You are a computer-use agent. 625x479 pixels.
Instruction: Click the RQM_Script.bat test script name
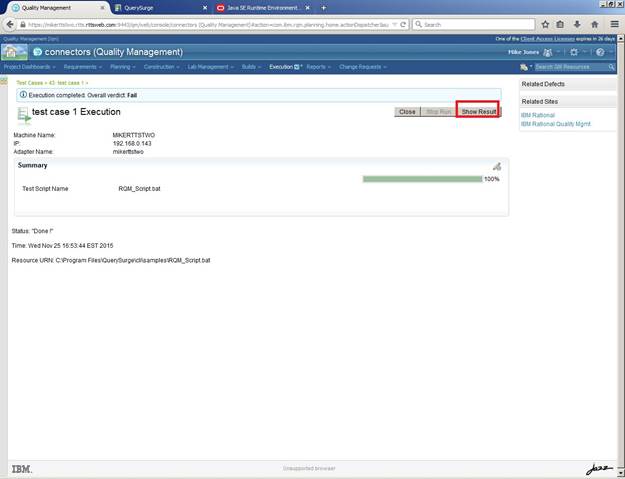coord(139,188)
